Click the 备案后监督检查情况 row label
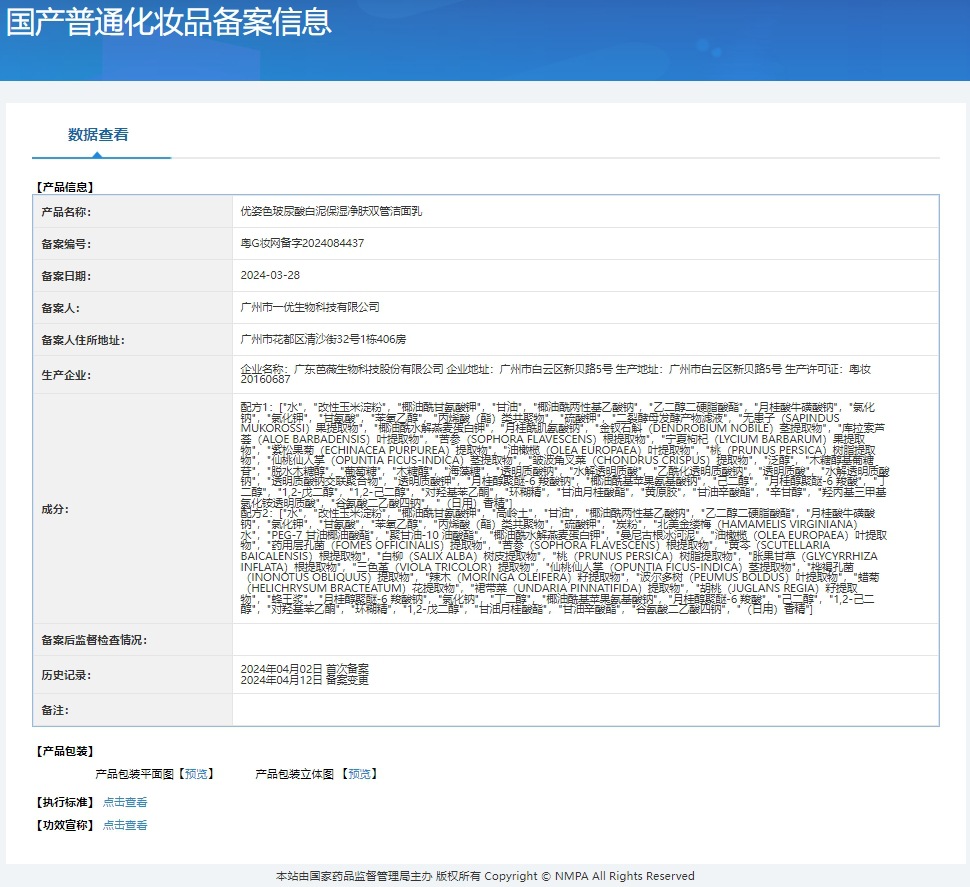This screenshot has height=887, width=970. pyautogui.click(x=94, y=640)
